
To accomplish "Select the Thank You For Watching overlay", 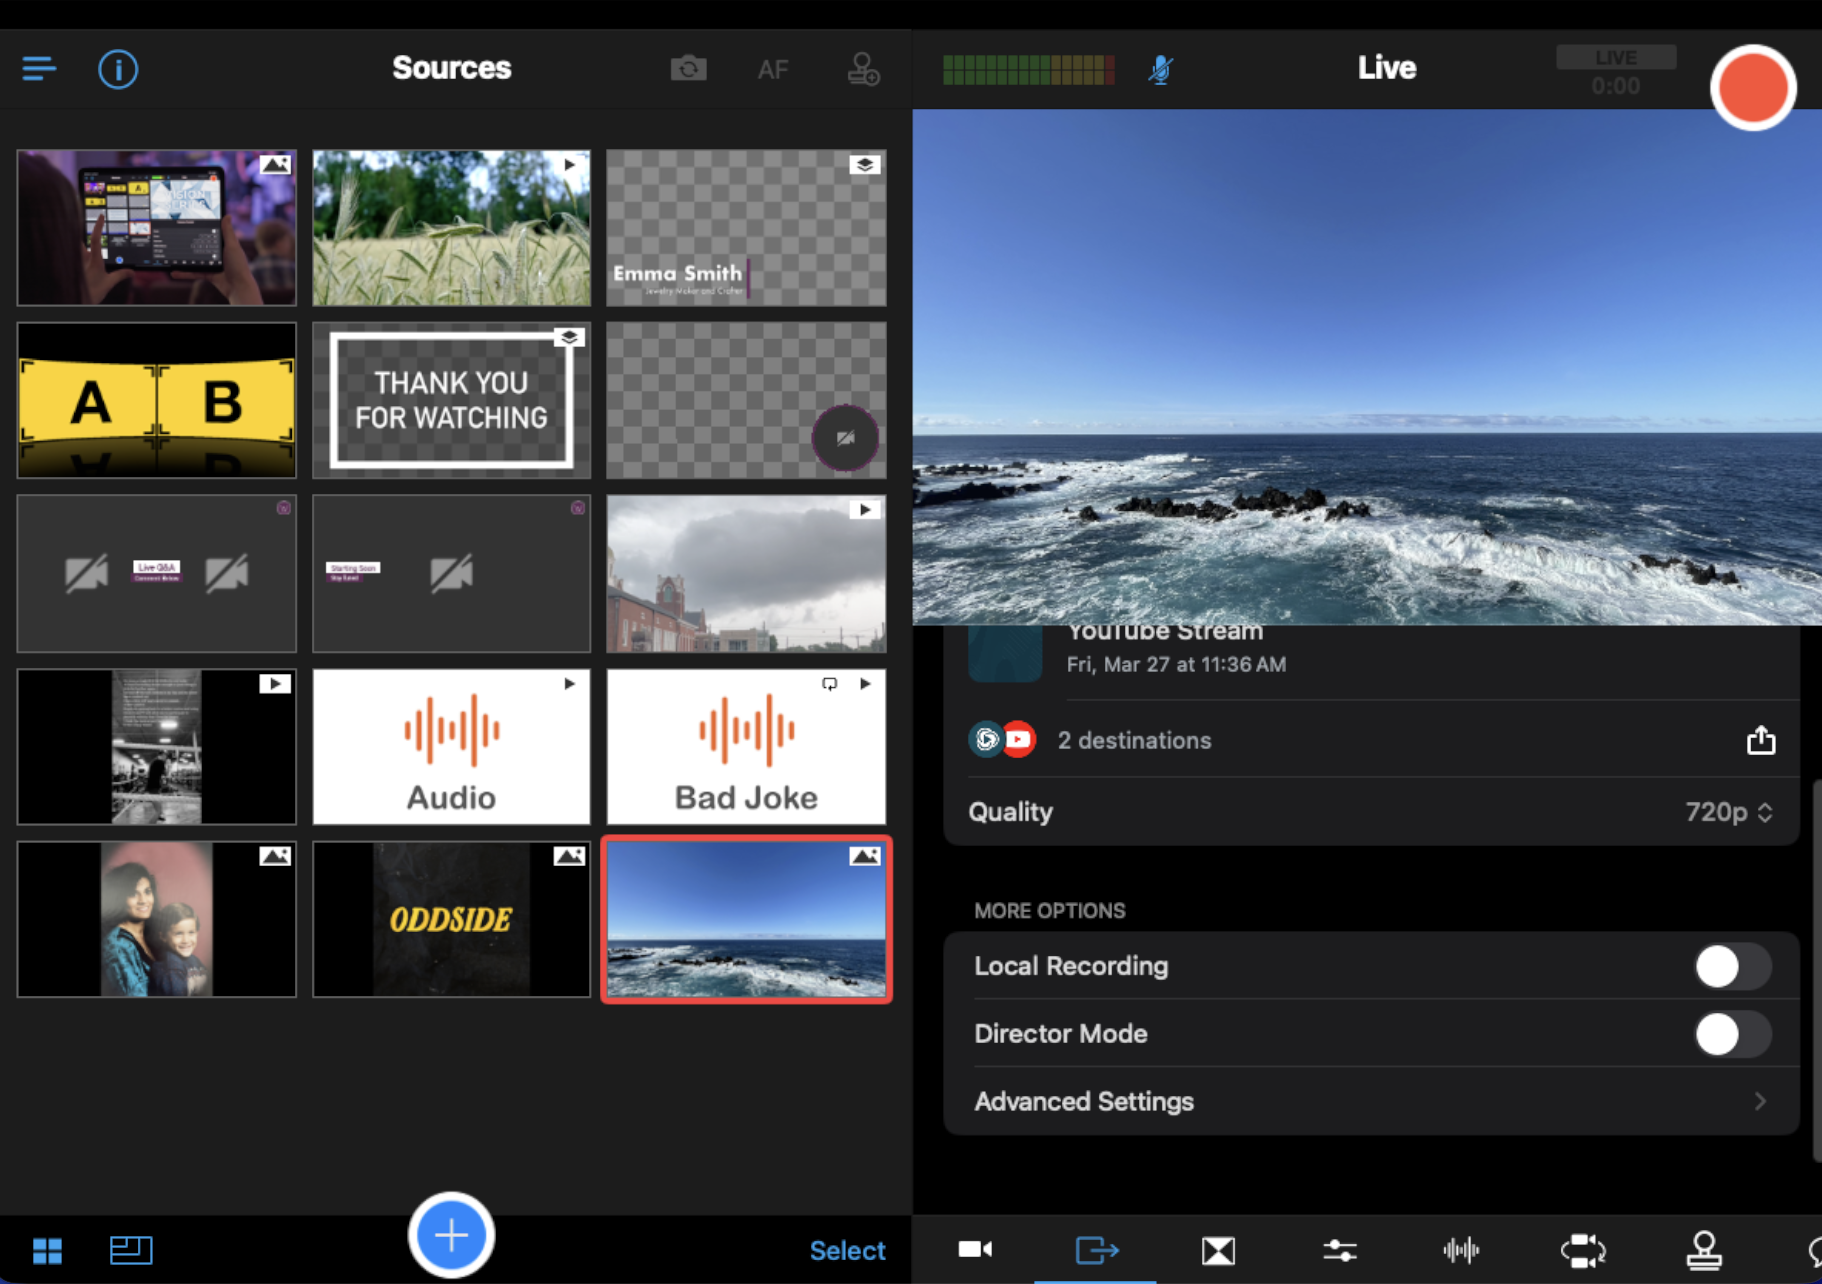I will coord(451,400).
